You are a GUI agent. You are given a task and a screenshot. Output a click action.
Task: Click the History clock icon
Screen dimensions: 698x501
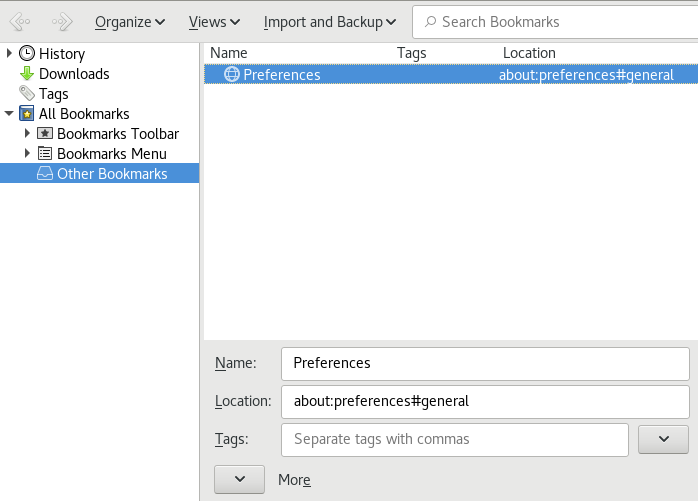[x=27, y=54]
